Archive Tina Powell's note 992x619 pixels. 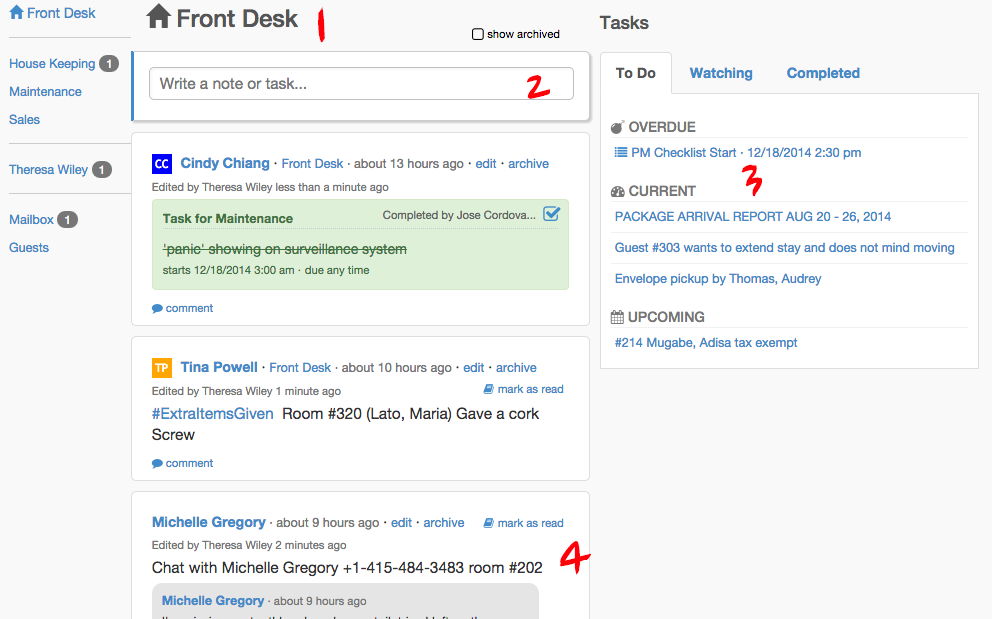pyautogui.click(x=516, y=368)
